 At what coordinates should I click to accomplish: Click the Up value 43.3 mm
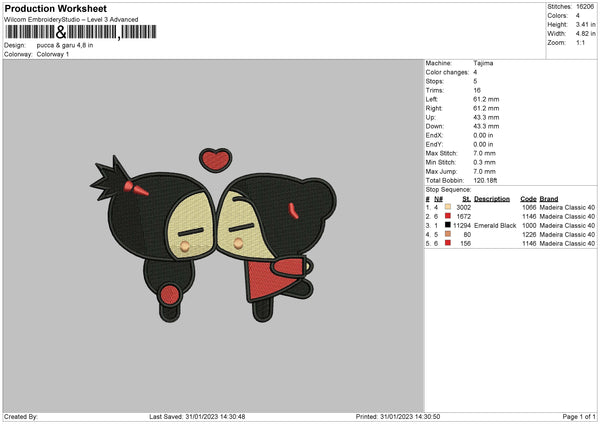coord(486,117)
